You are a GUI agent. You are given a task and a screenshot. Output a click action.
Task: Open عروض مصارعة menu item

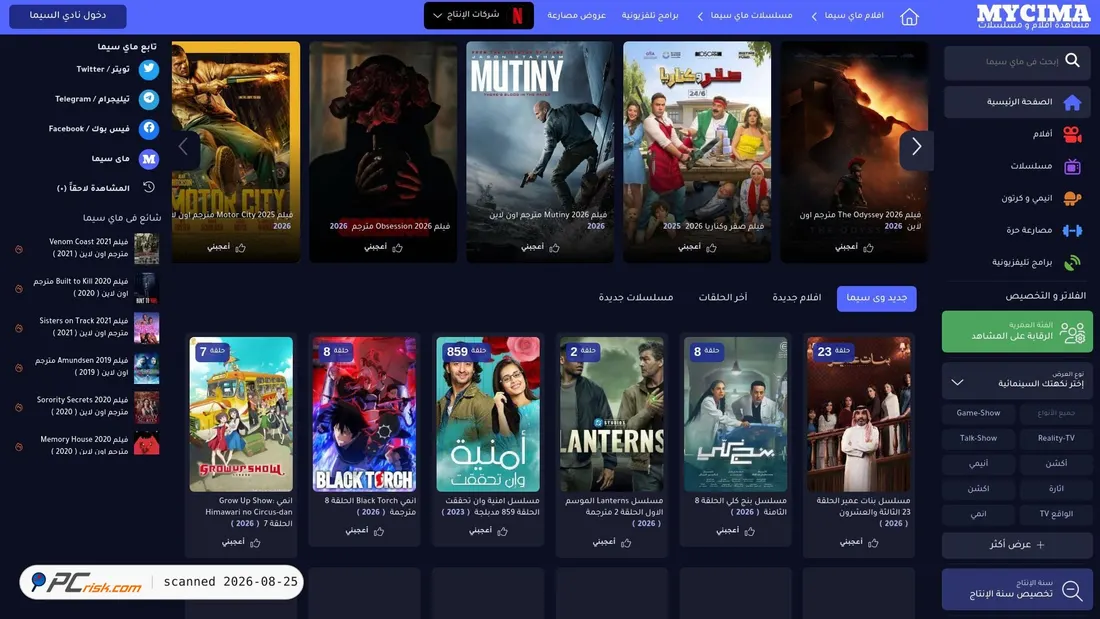click(576, 15)
